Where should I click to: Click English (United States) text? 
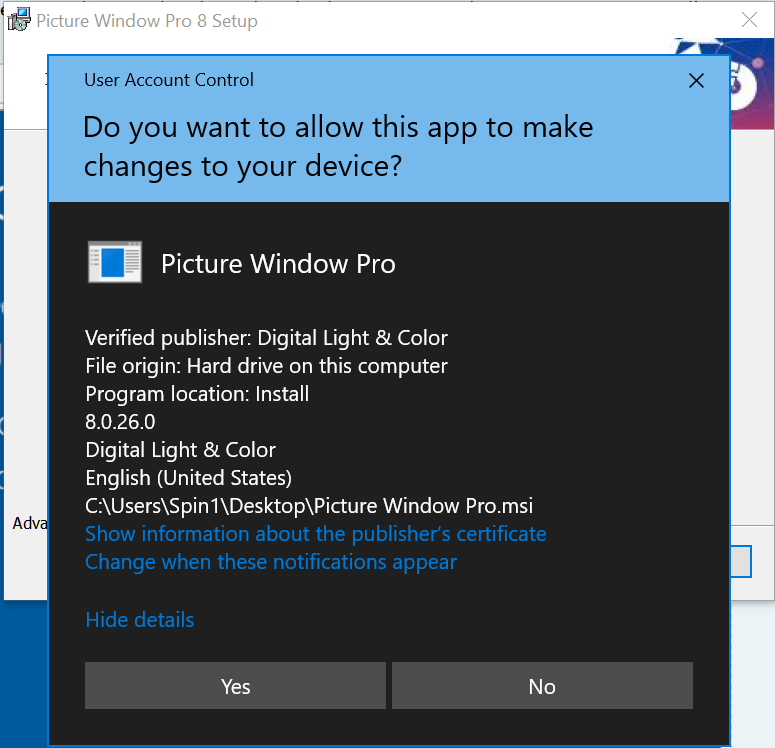189,478
